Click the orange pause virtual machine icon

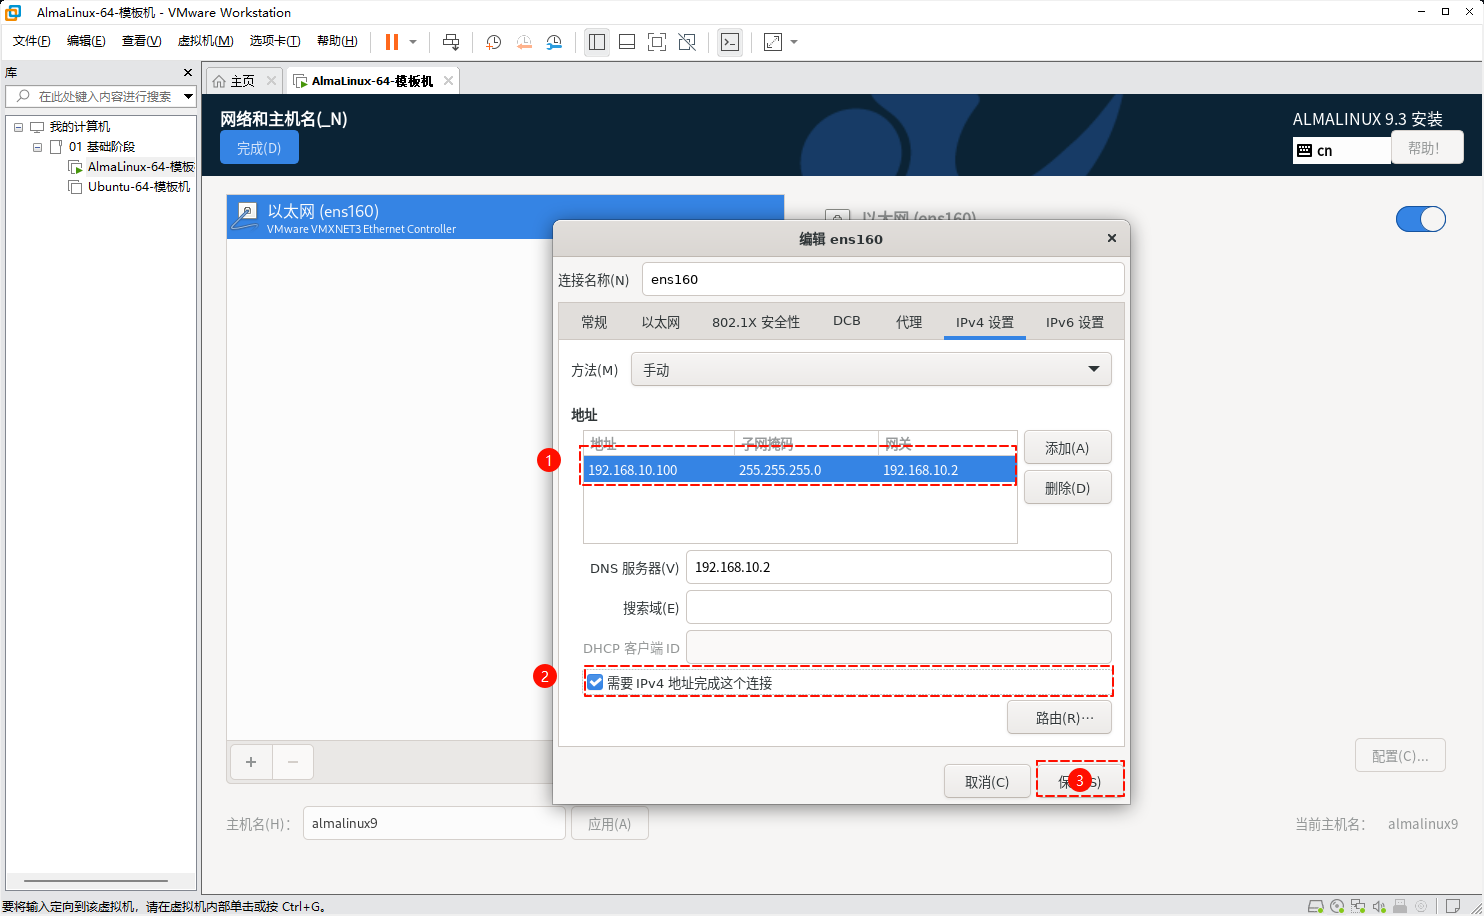(x=392, y=42)
